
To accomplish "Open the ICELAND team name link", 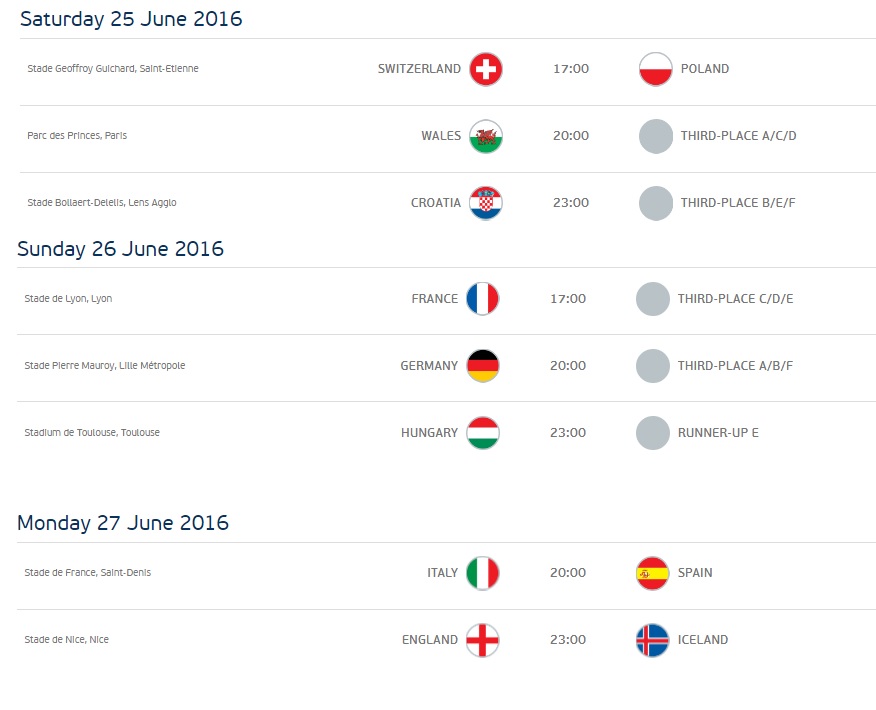I will [x=703, y=640].
